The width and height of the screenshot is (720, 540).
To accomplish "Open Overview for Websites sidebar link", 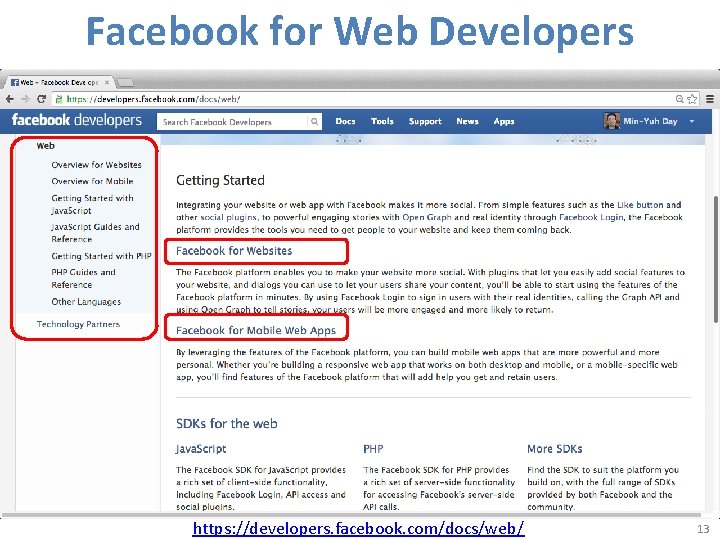I will (x=96, y=165).
